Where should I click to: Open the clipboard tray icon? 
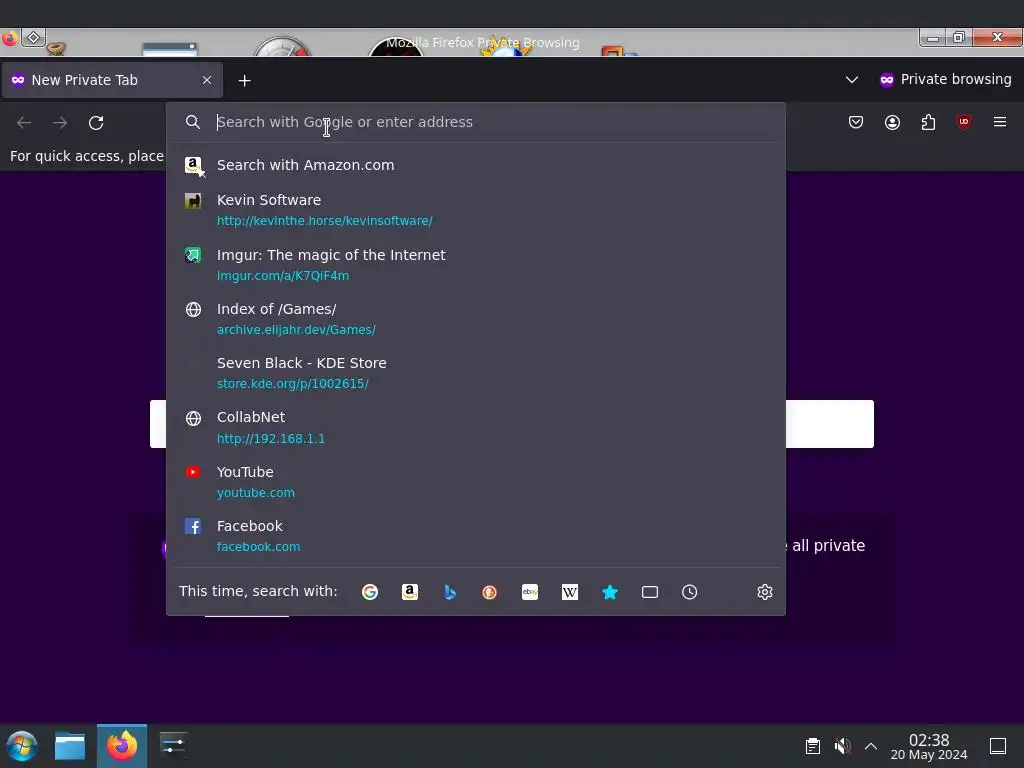click(812, 746)
